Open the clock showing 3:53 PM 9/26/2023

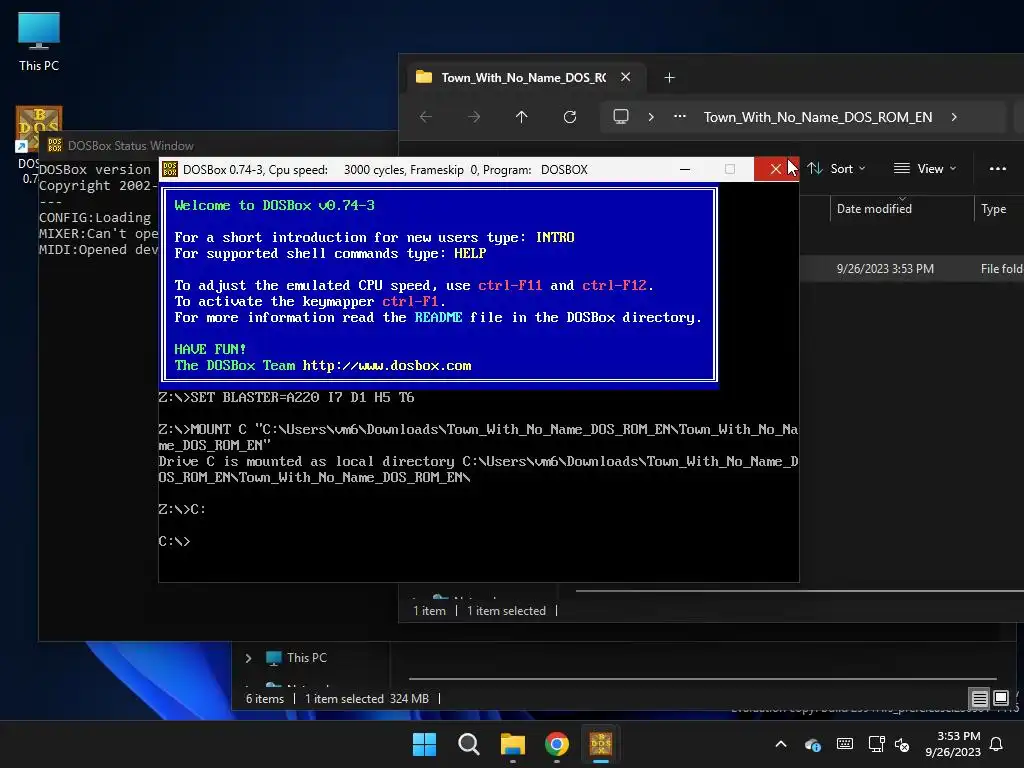[952, 744]
